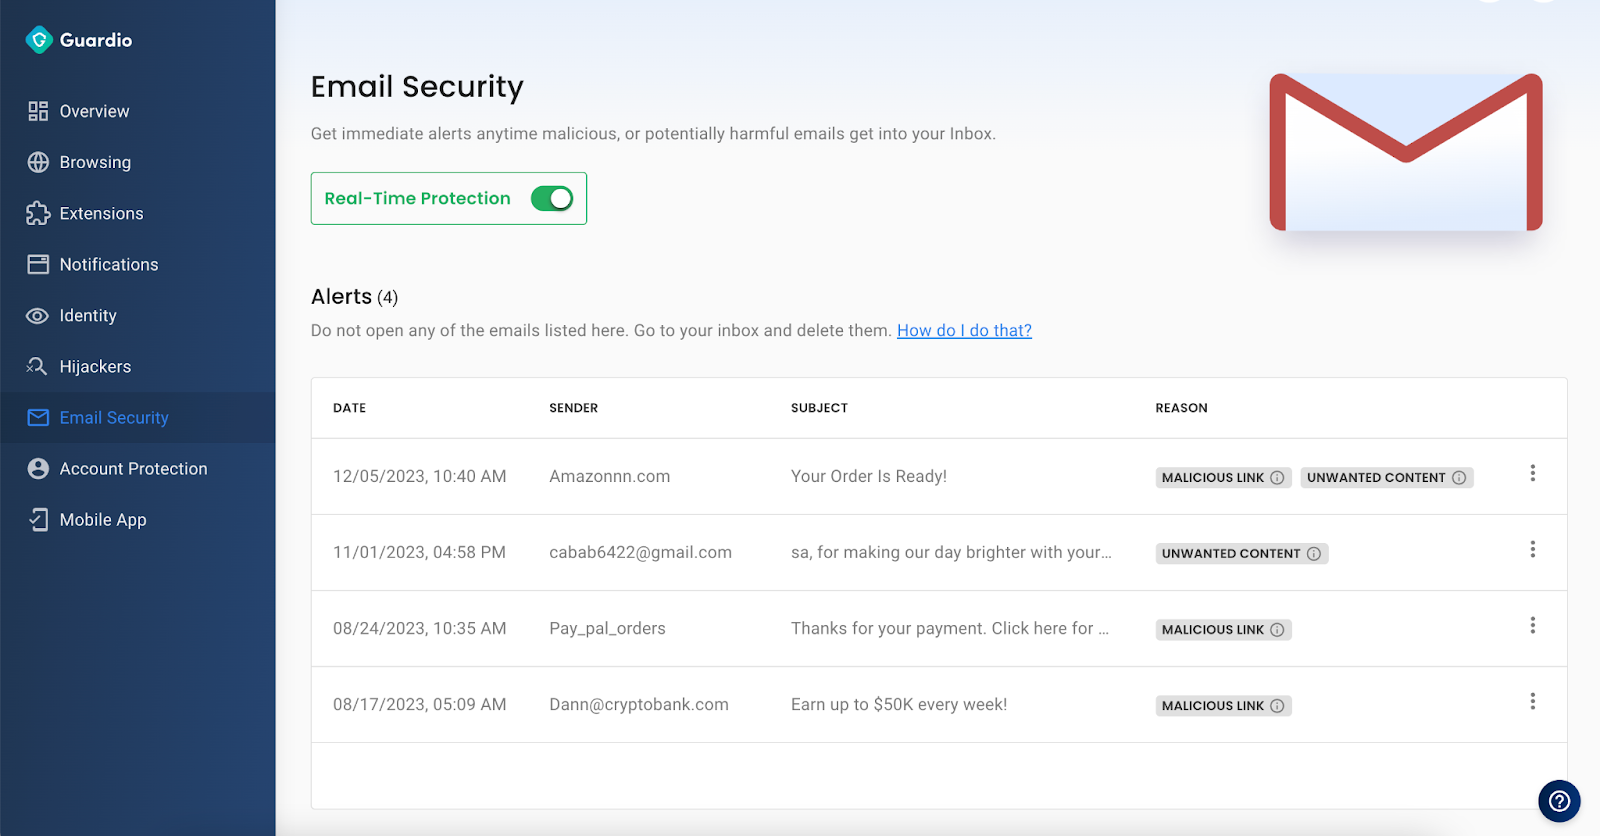Click the Account Protection person icon
The width and height of the screenshot is (1600, 836).
[x=38, y=468]
